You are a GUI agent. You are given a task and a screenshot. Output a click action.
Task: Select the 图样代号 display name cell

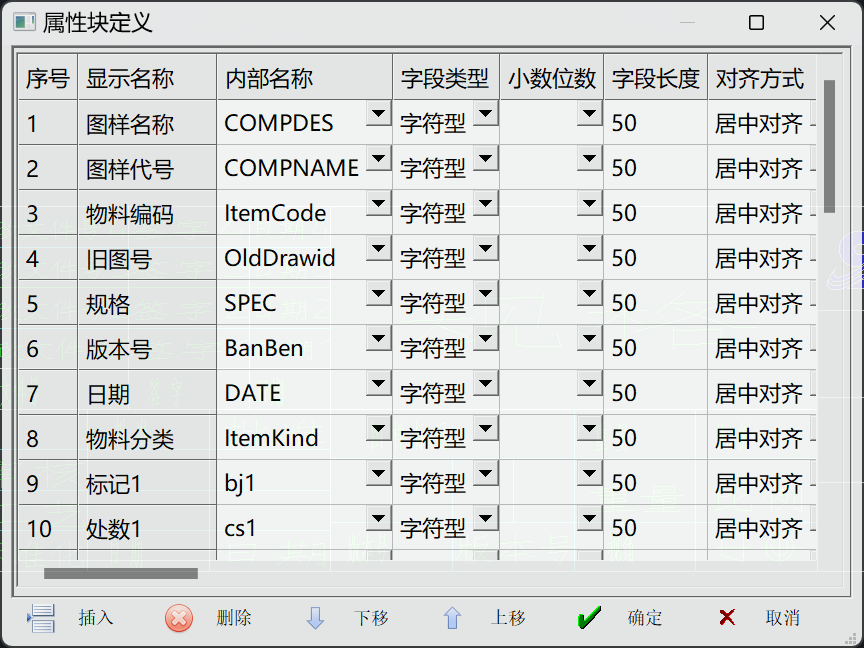point(147,168)
